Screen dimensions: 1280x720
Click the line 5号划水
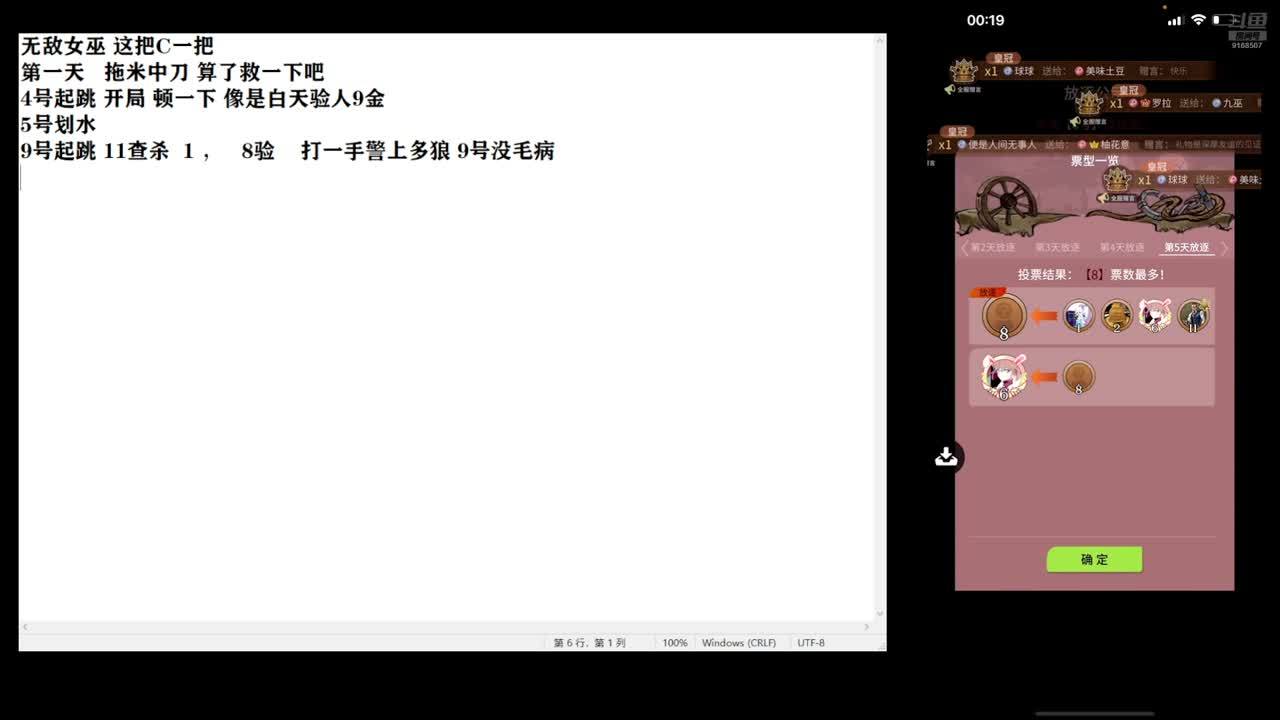coord(58,124)
